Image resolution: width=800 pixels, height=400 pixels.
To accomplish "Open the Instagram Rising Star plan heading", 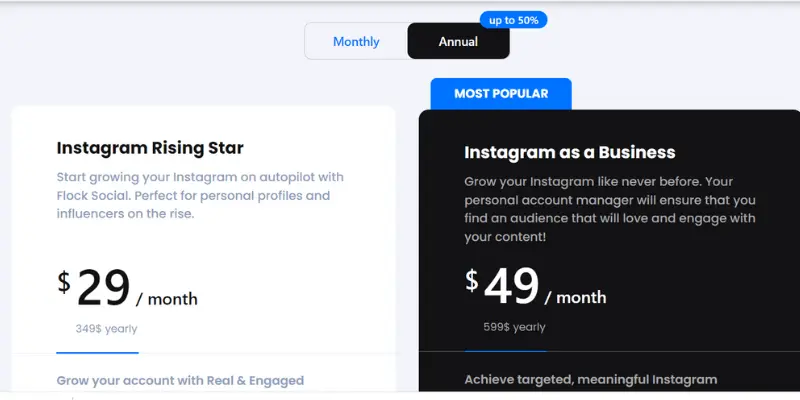I will (x=150, y=148).
